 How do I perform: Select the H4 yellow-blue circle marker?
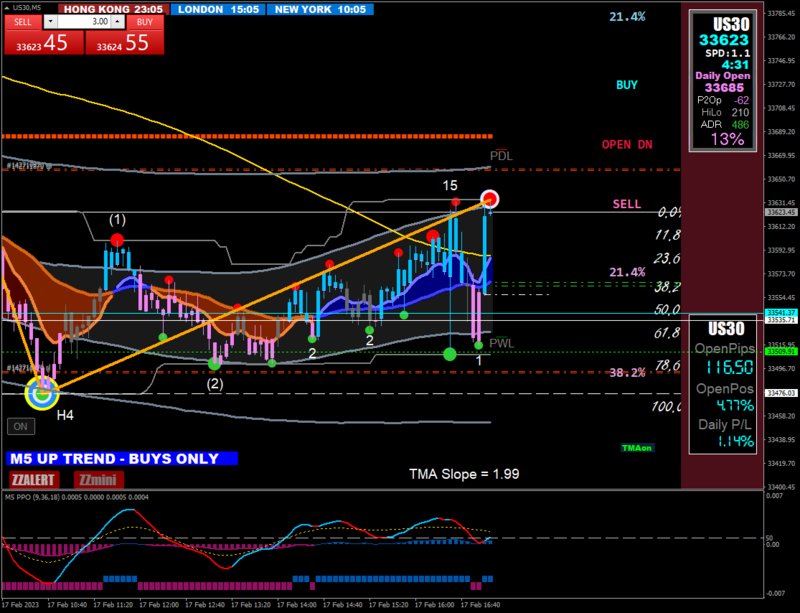42,393
